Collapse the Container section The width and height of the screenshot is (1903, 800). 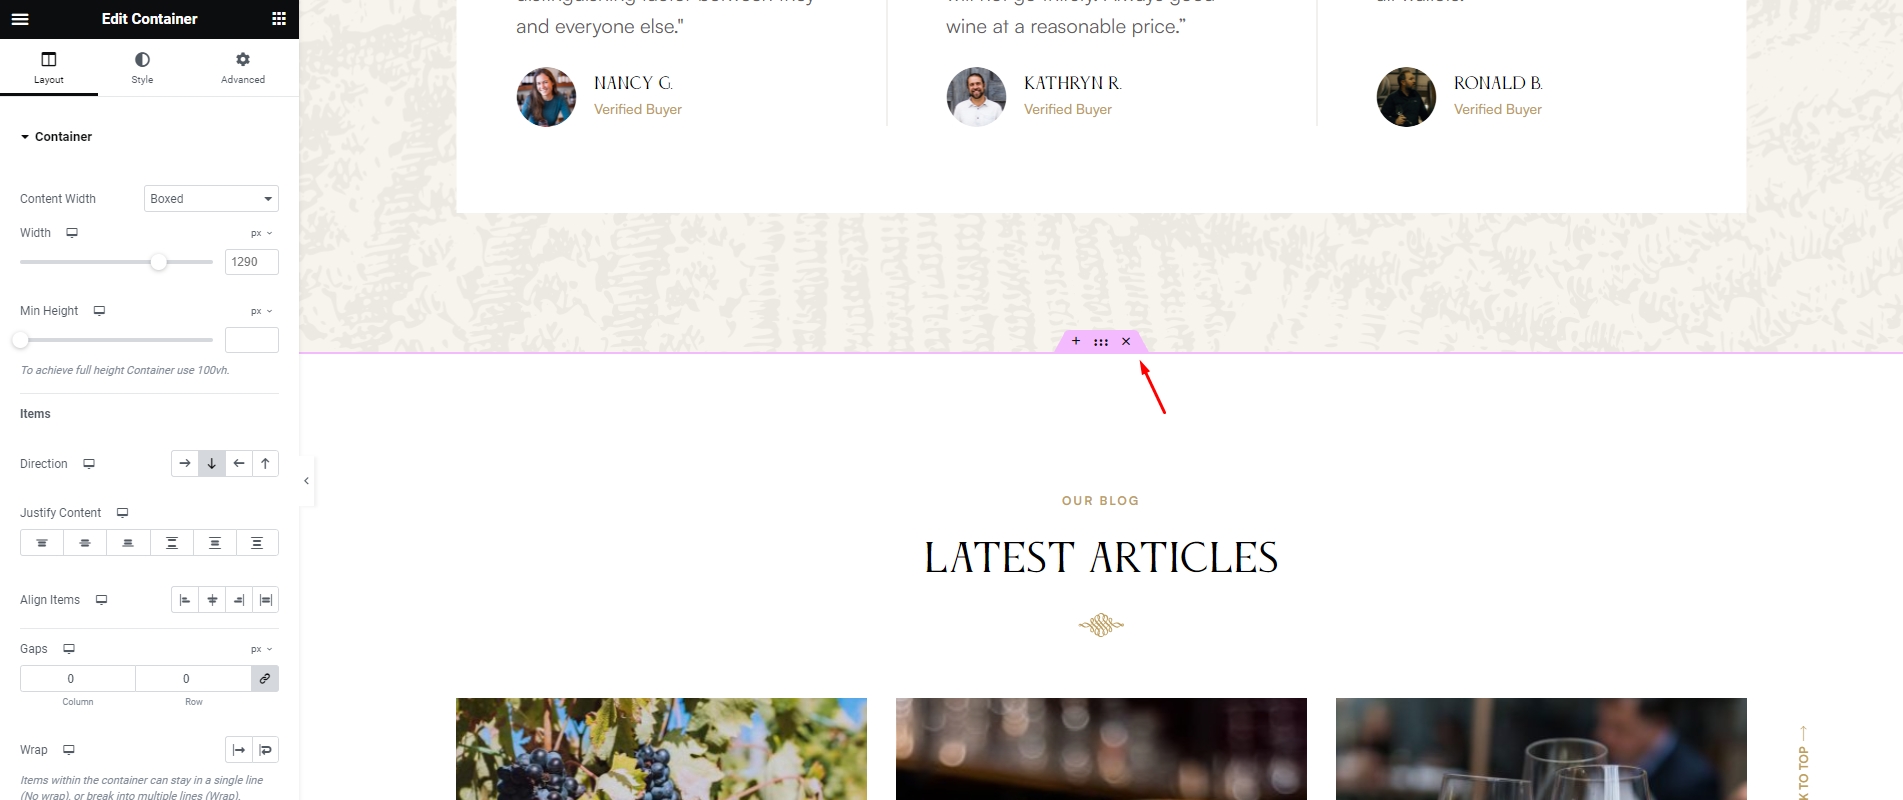coord(56,137)
